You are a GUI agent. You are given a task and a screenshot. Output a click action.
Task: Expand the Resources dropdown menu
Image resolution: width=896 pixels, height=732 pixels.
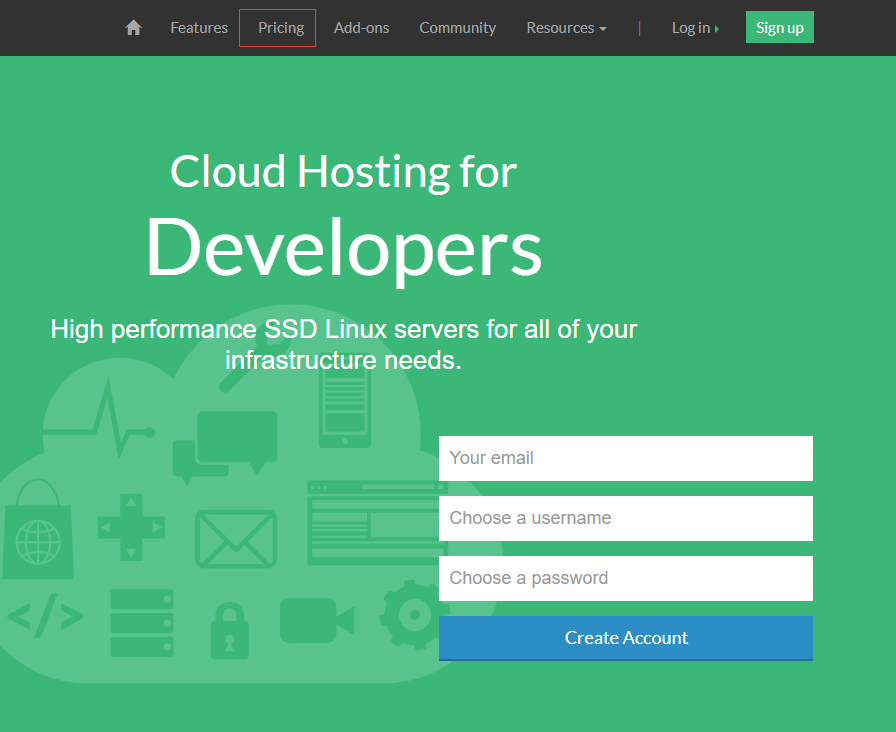(x=566, y=28)
